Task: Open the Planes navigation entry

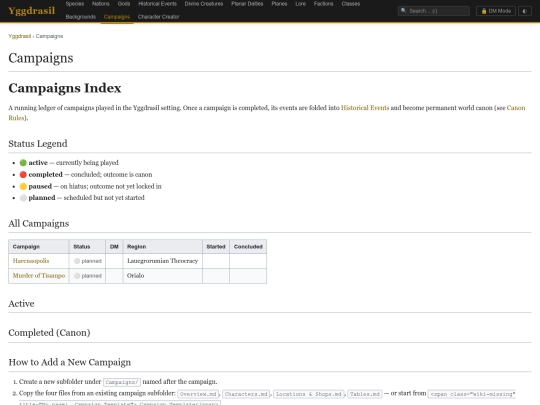Action: [x=279, y=4]
